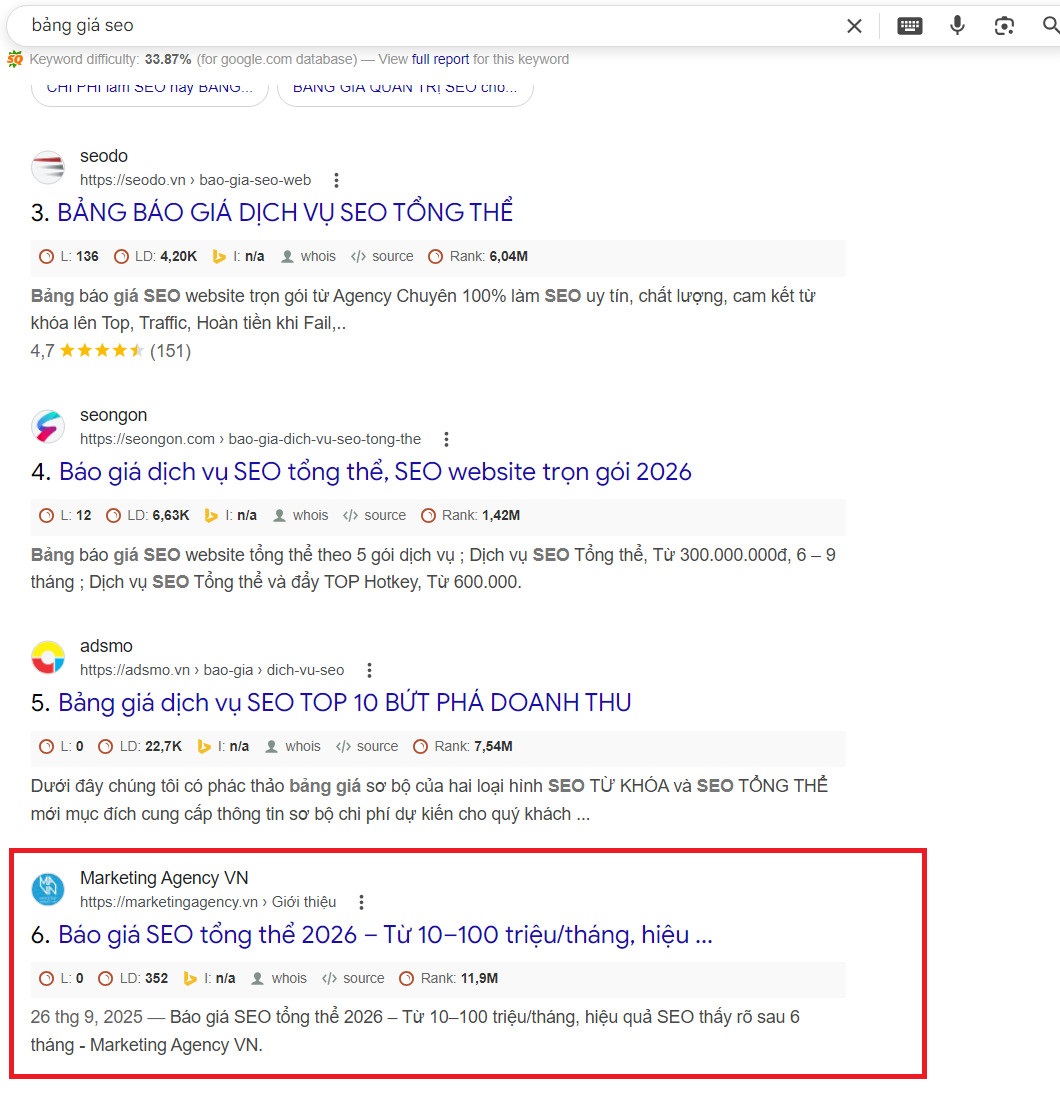Click LD: 6,63K metric on seongon result
The width and height of the screenshot is (1060, 1102).
tap(148, 515)
